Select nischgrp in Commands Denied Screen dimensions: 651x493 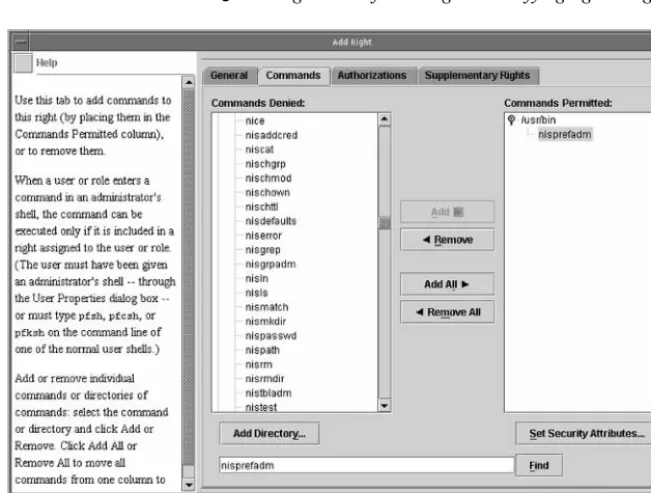pyautogui.click(x=265, y=164)
